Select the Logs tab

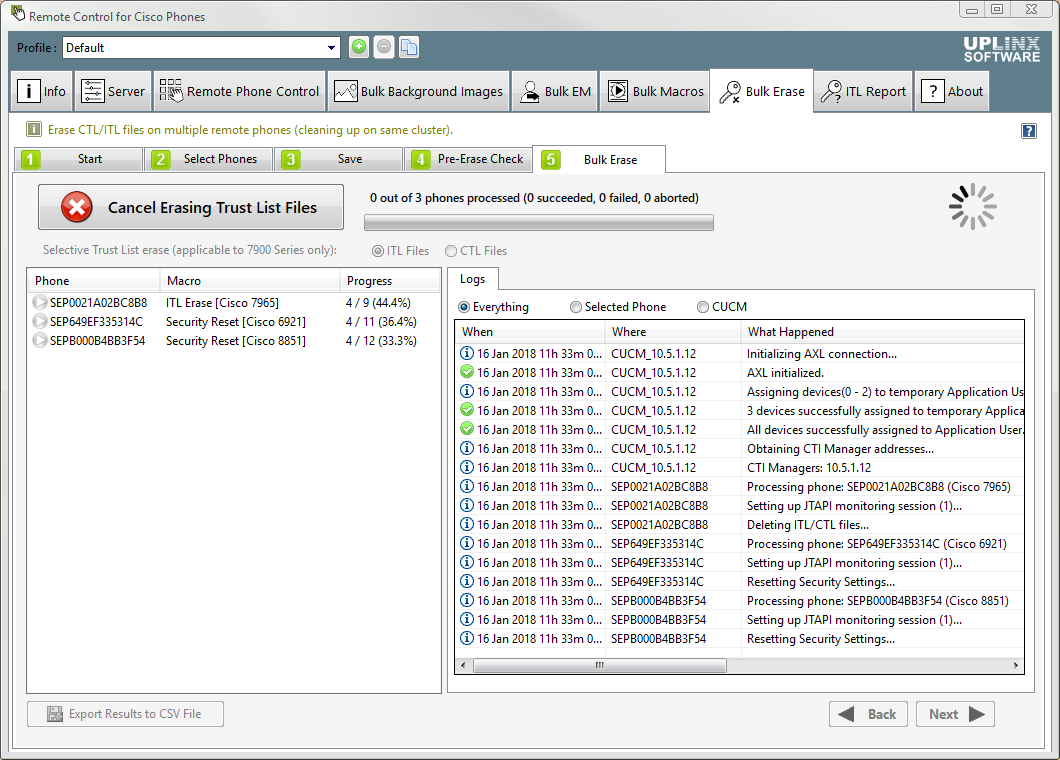click(473, 279)
